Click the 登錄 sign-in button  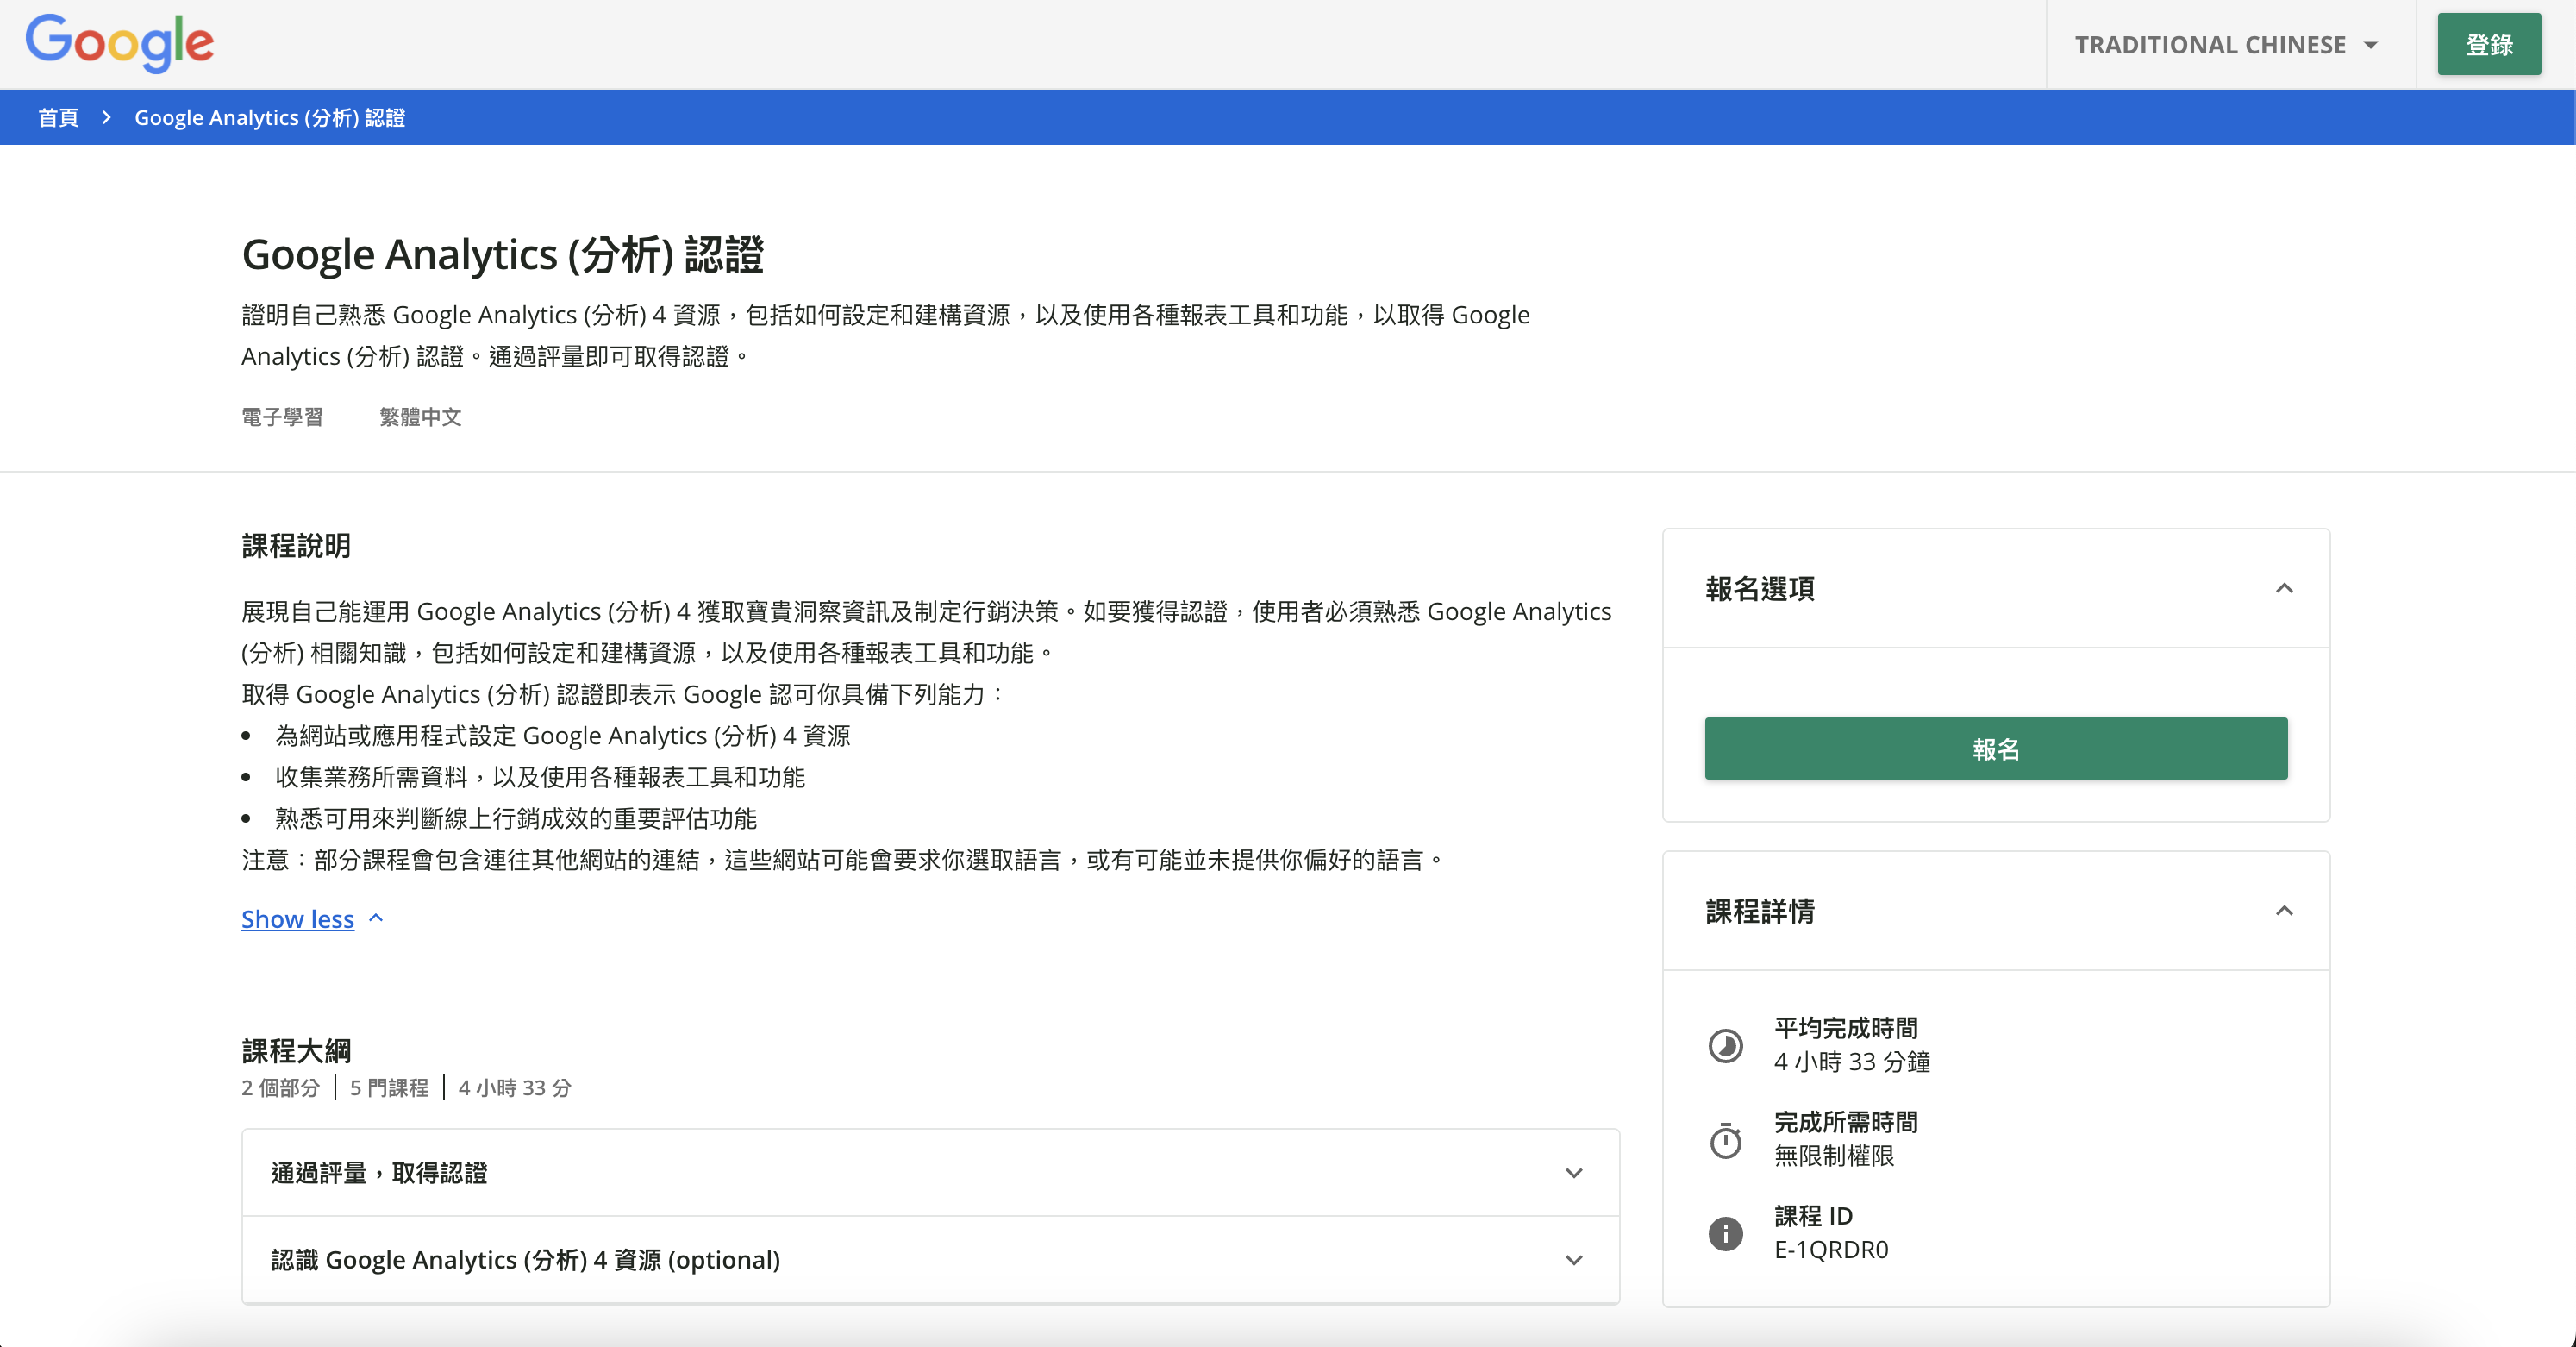click(x=2488, y=45)
